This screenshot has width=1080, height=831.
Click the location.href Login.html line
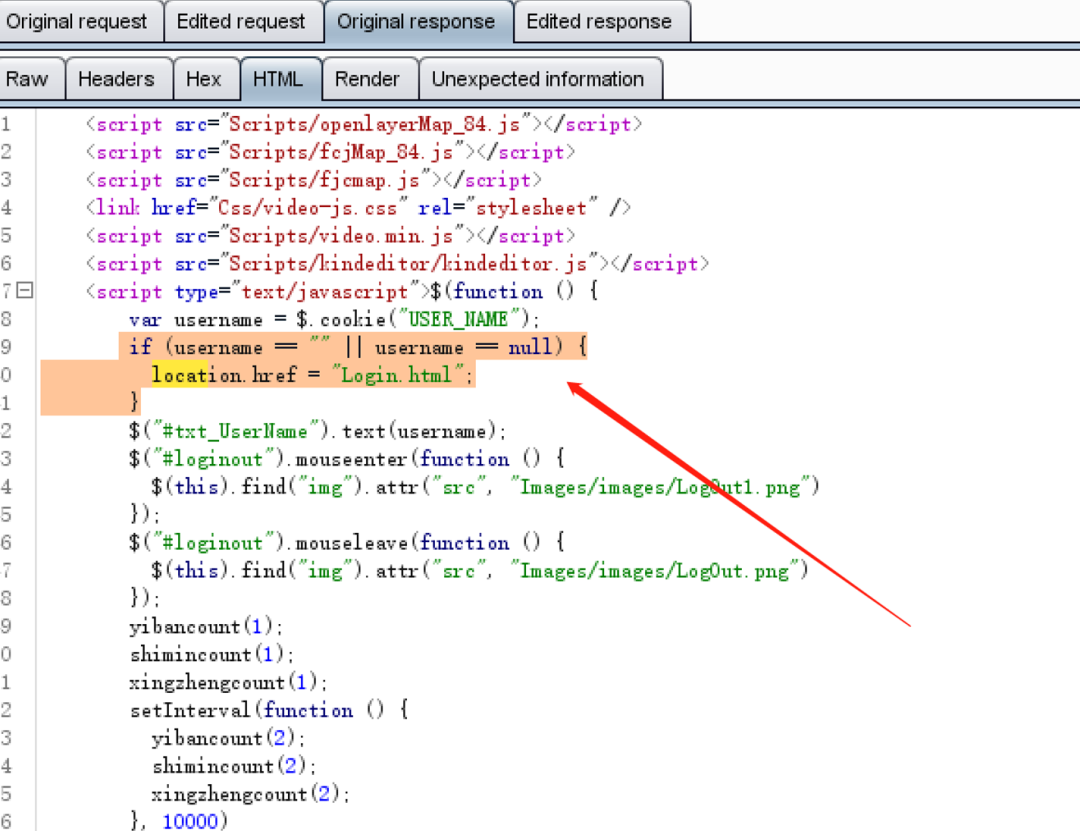[x=312, y=375]
